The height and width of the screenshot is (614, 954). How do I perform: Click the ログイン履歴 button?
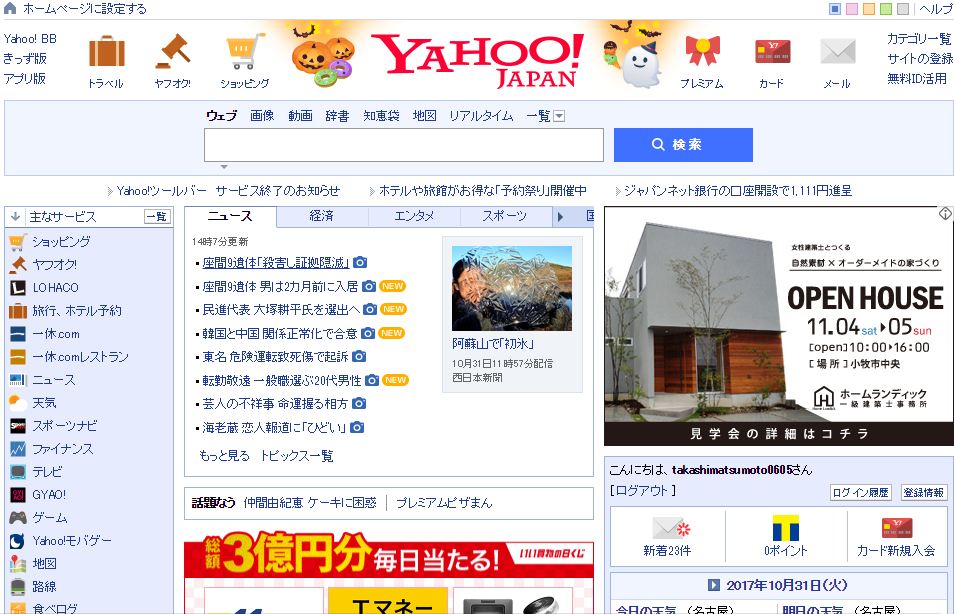[860, 493]
